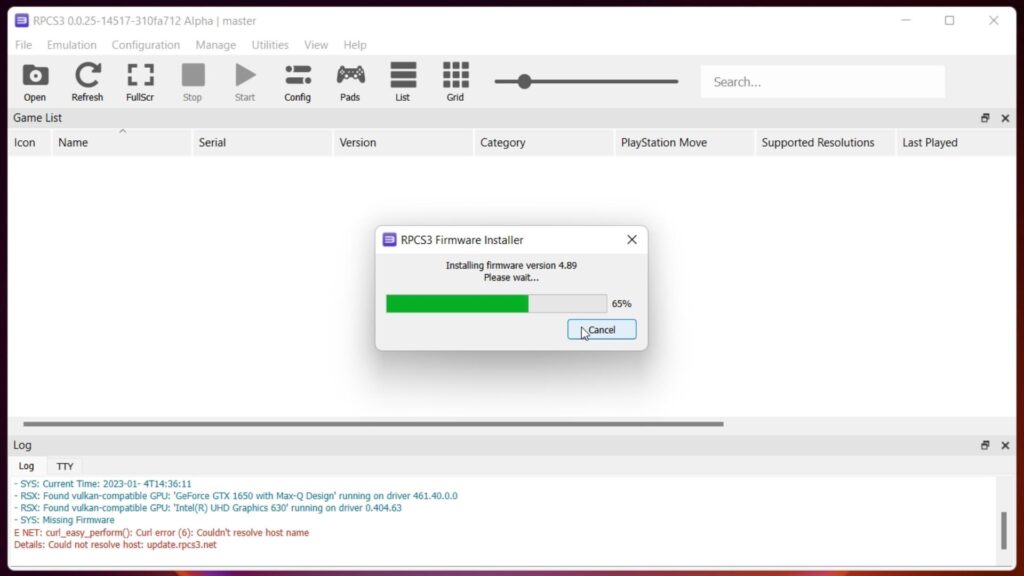Open the Config settings icon
This screenshot has width=1024, height=576.
297,82
